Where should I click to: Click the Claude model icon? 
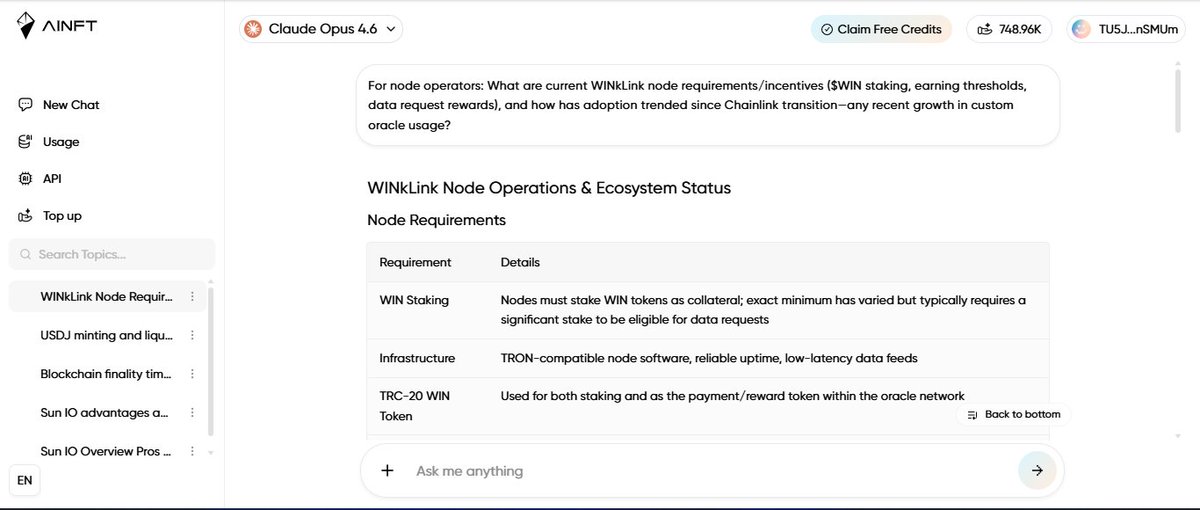[255, 29]
